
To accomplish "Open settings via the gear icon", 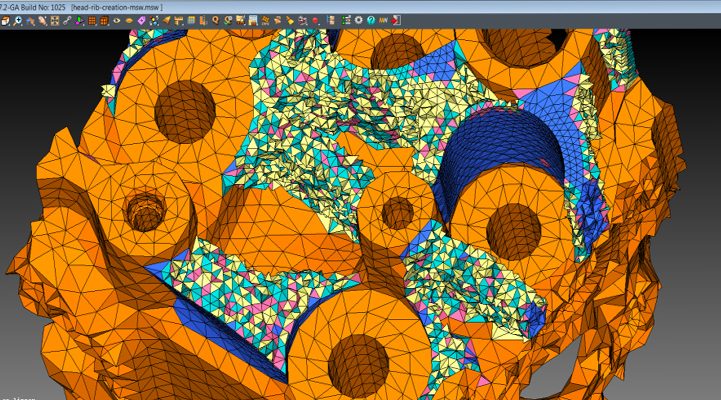I will coord(358,20).
